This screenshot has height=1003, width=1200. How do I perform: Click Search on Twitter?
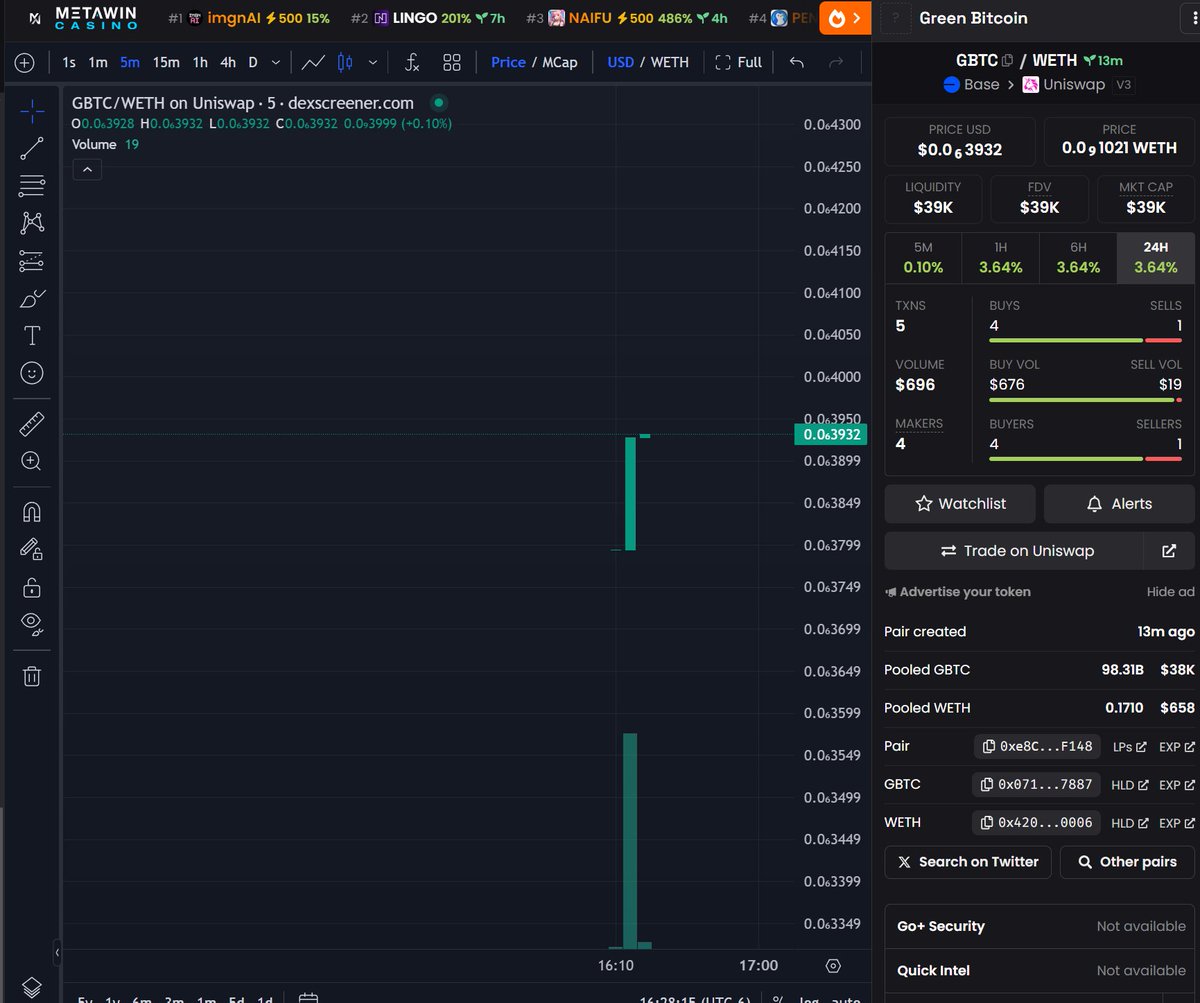click(968, 862)
